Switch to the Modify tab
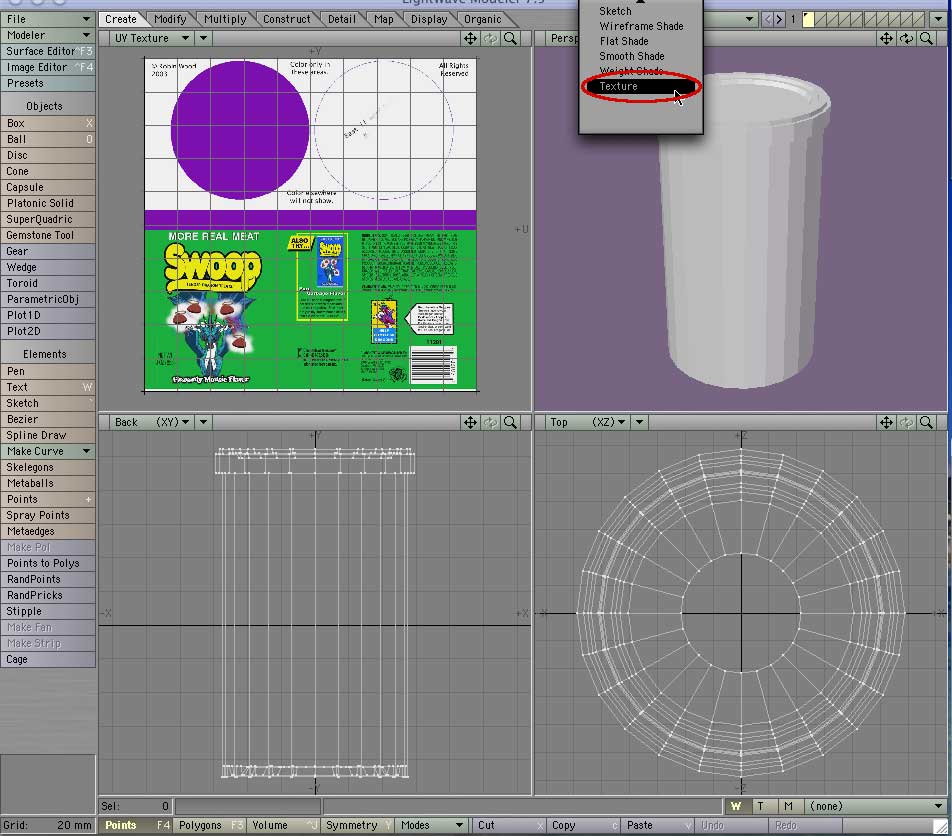Image resolution: width=952 pixels, height=836 pixels. [170, 19]
